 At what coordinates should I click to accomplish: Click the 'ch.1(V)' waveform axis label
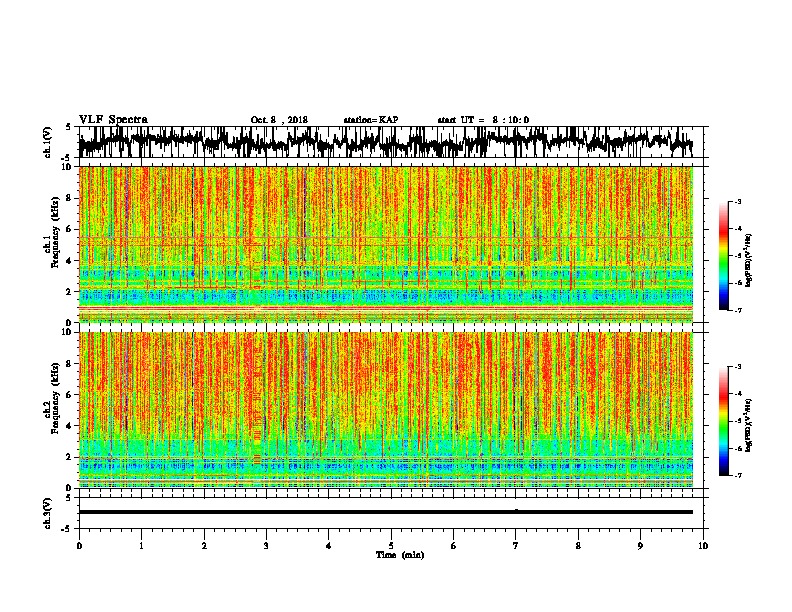(48, 142)
